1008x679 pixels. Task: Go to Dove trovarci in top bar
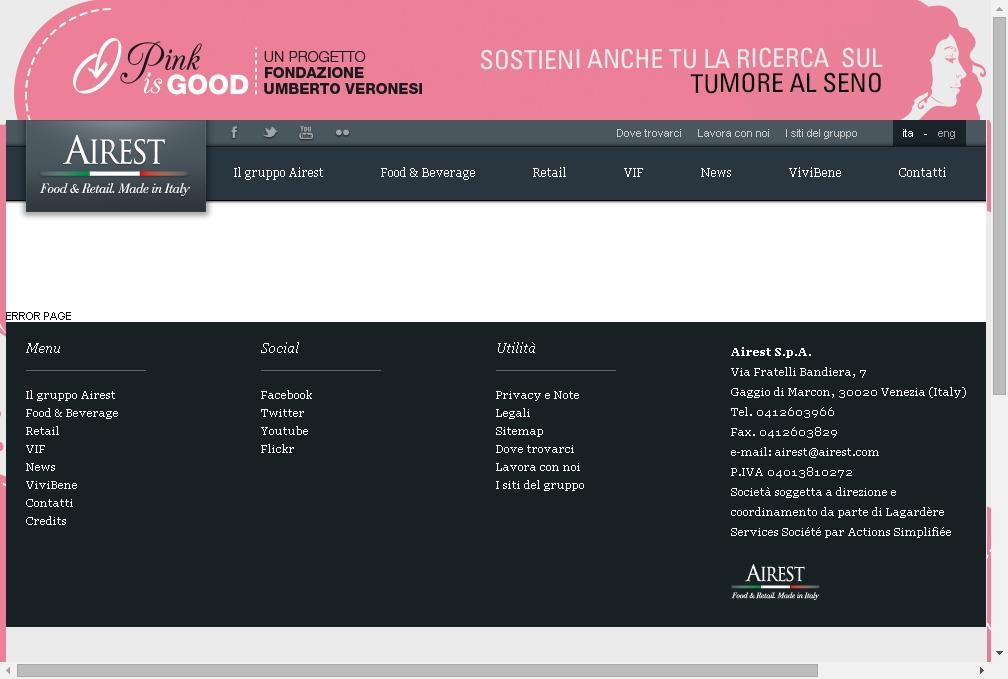(649, 133)
